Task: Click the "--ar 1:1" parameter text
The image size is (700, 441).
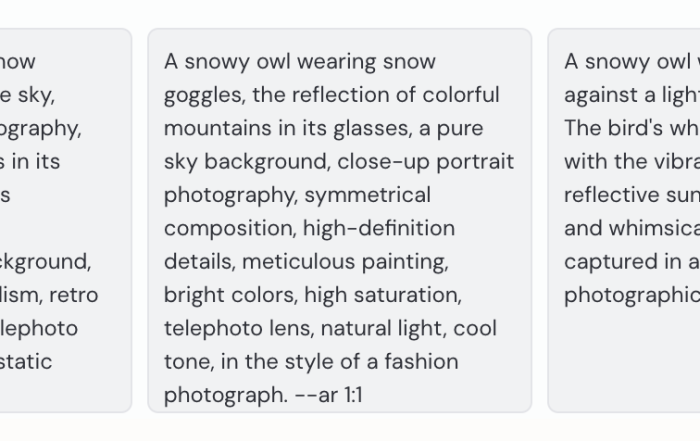Action: (329, 395)
